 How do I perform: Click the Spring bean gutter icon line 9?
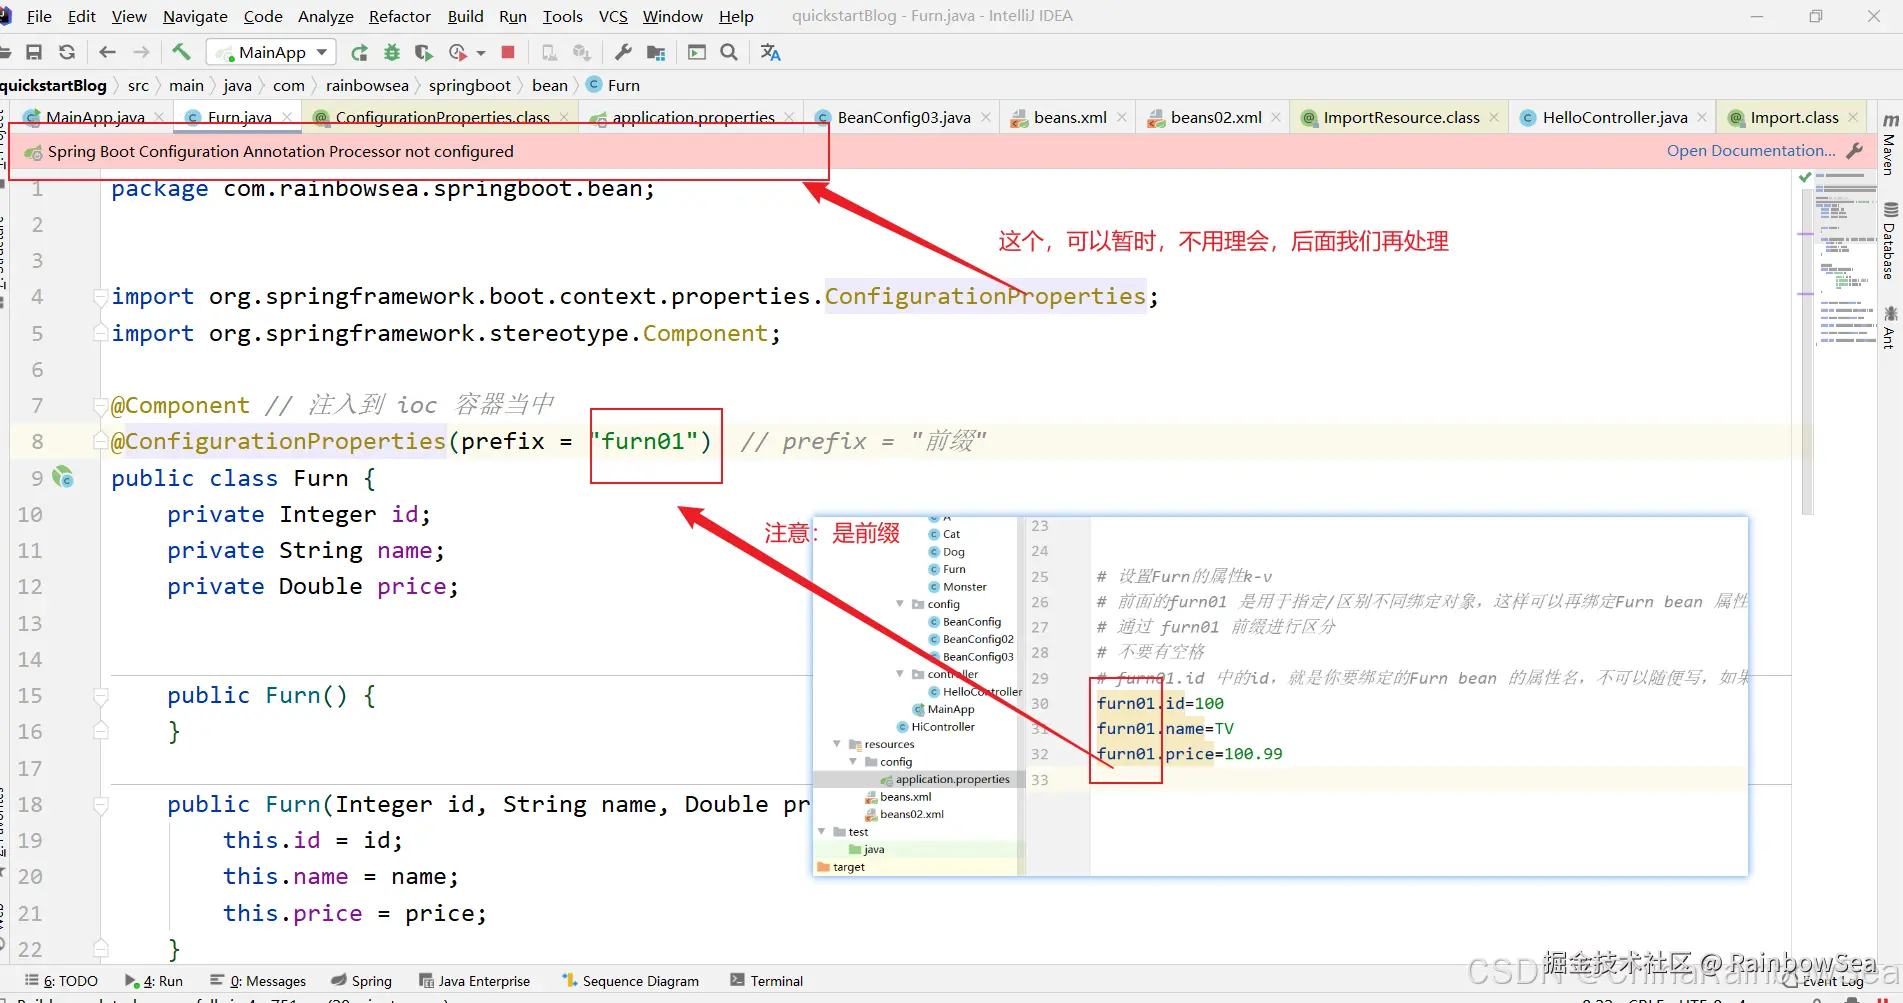tap(63, 477)
